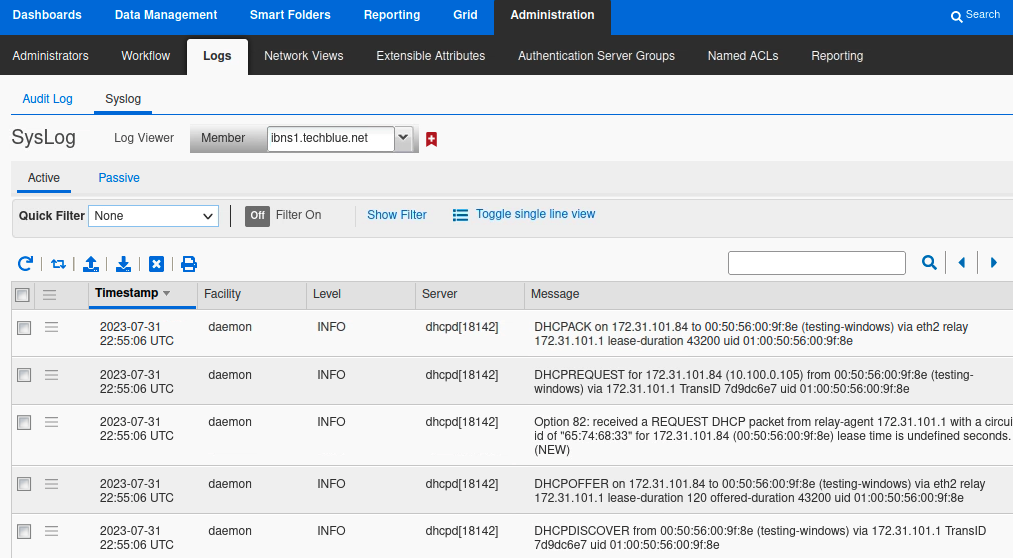Click Toggle single line view
1013x558 pixels.
click(534, 214)
